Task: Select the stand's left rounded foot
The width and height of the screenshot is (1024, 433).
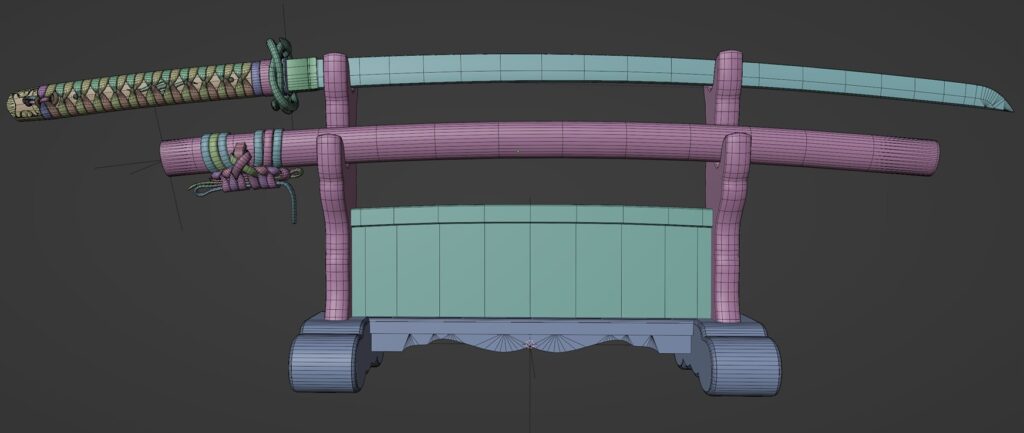Action: coord(327,362)
